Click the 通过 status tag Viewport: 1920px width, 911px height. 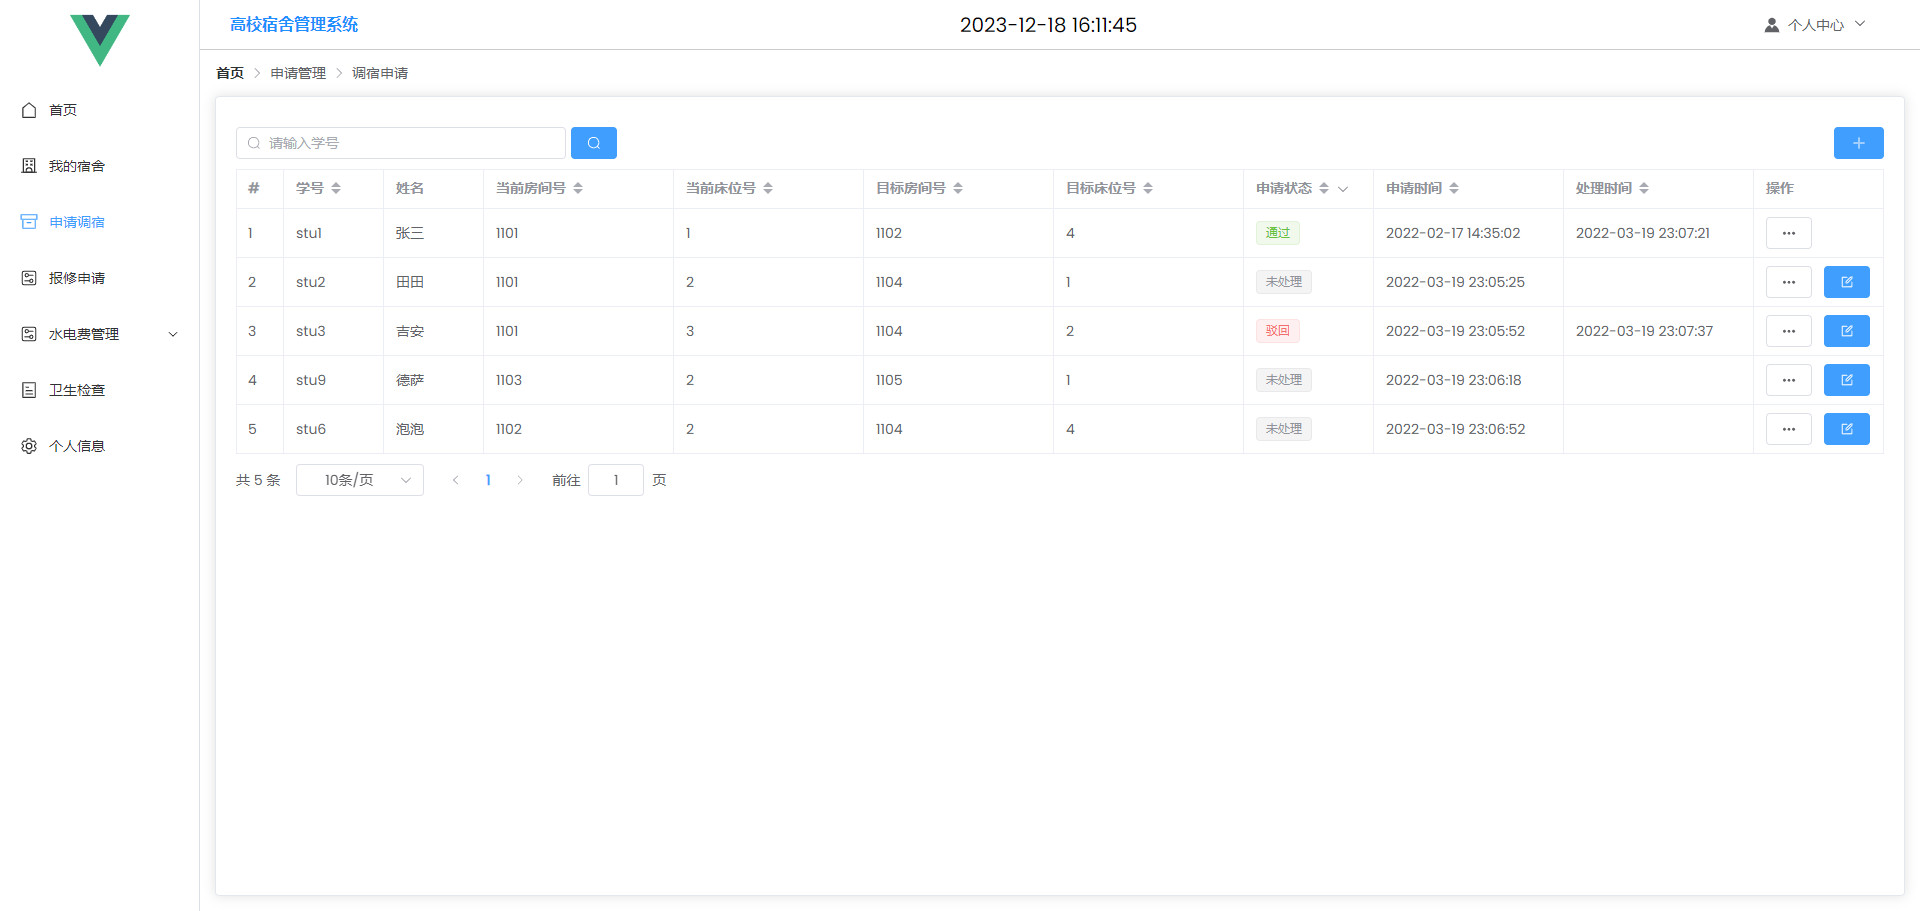tap(1278, 233)
